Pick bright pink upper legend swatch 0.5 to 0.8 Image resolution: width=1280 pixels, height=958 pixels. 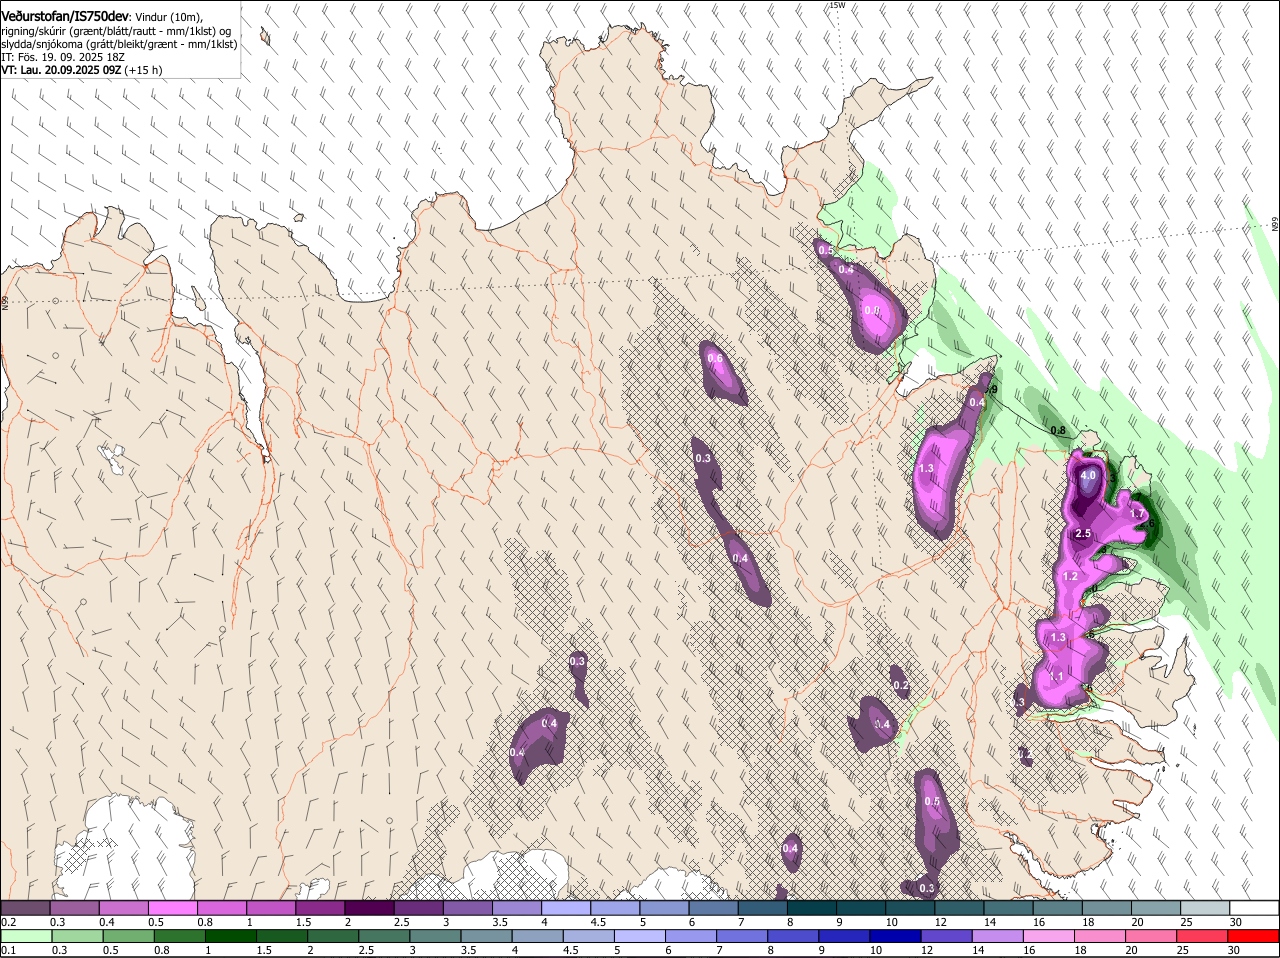(x=172, y=908)
